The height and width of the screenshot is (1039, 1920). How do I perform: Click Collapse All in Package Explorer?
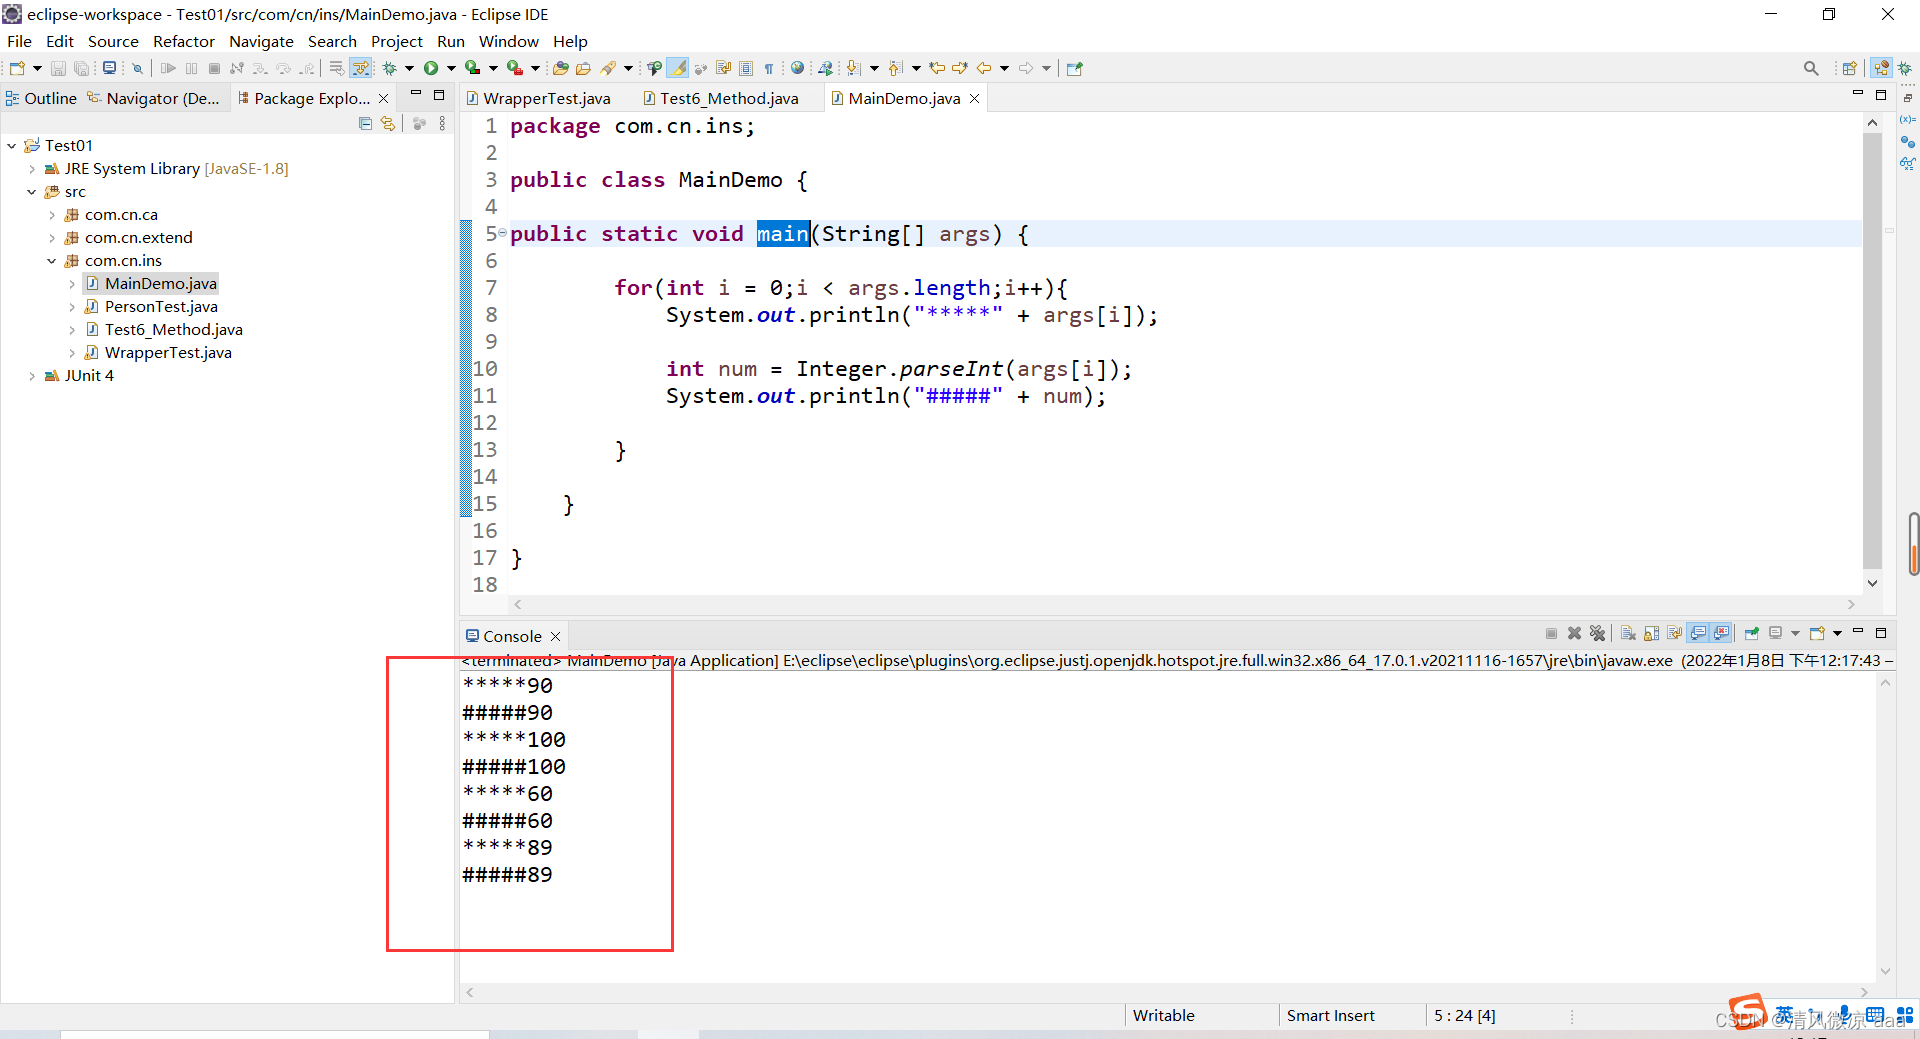[x=365, y=124]
